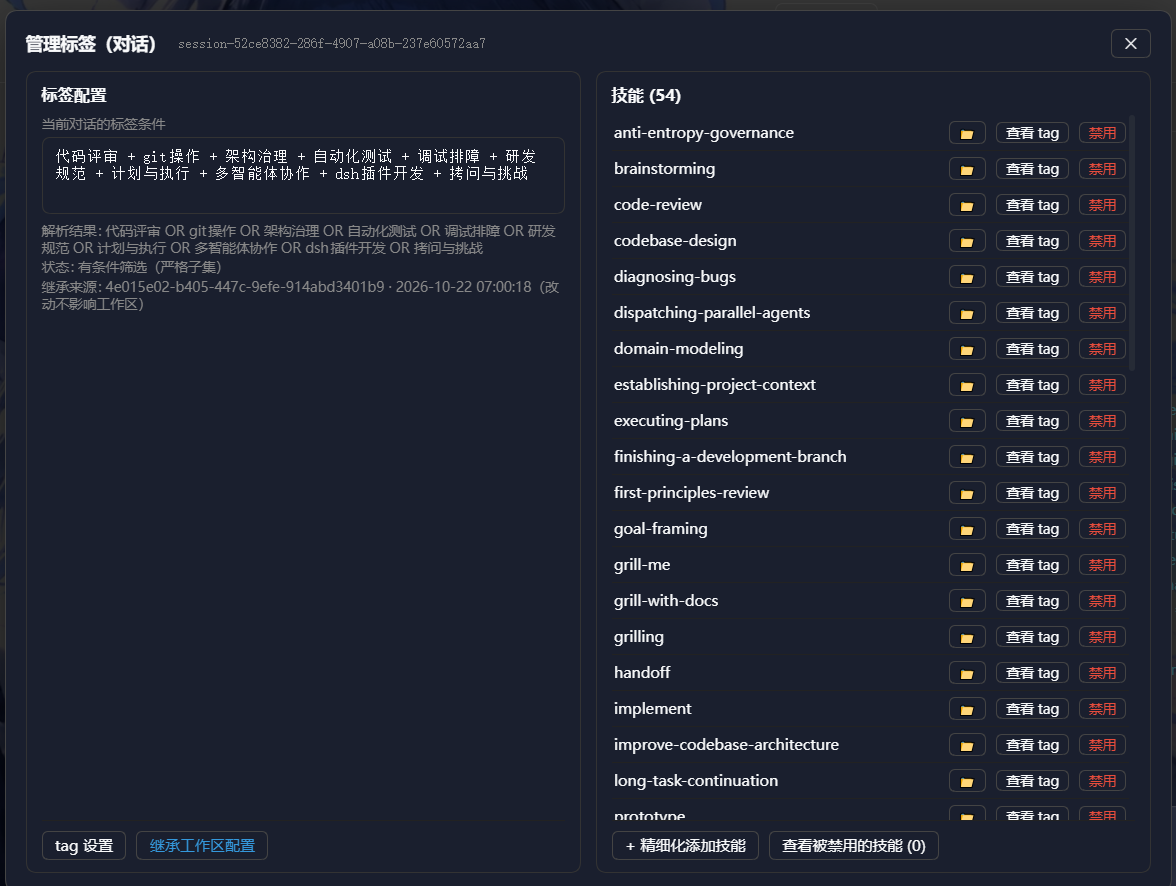Disable the grilling skill
The height and width of the screenshot is (886, 1176).
coord(1102,638)
